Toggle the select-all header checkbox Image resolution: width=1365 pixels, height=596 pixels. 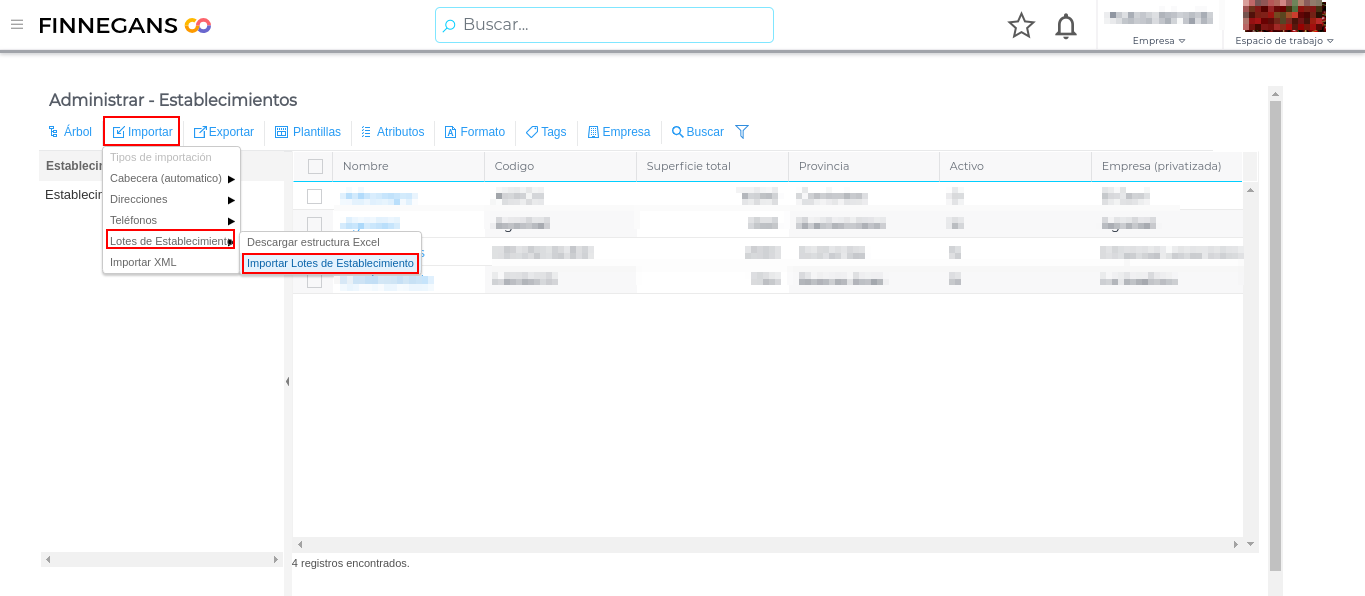pos(315,166)
